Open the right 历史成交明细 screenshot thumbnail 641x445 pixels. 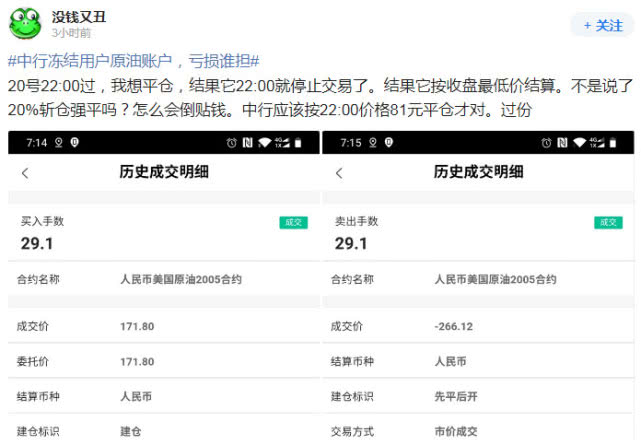click(478, 288)
